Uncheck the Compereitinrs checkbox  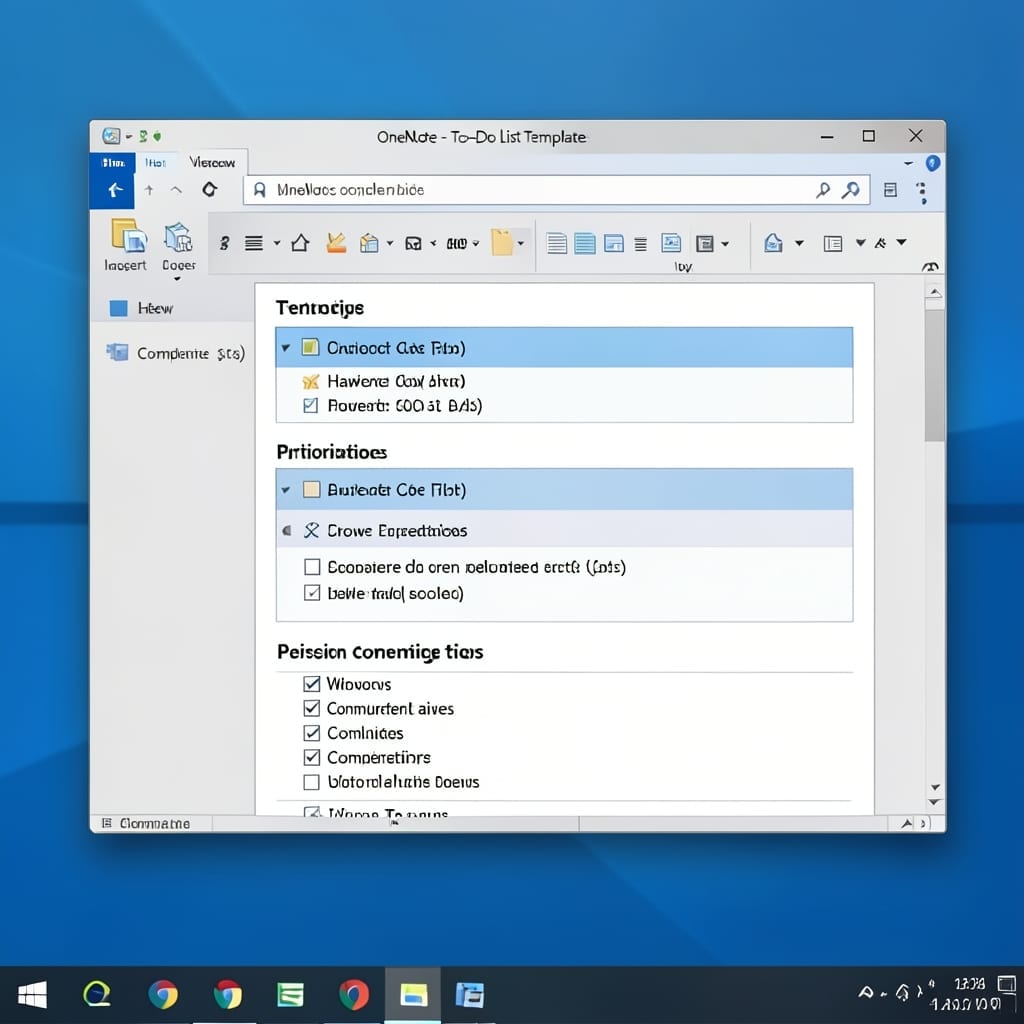tap(312, 757)
